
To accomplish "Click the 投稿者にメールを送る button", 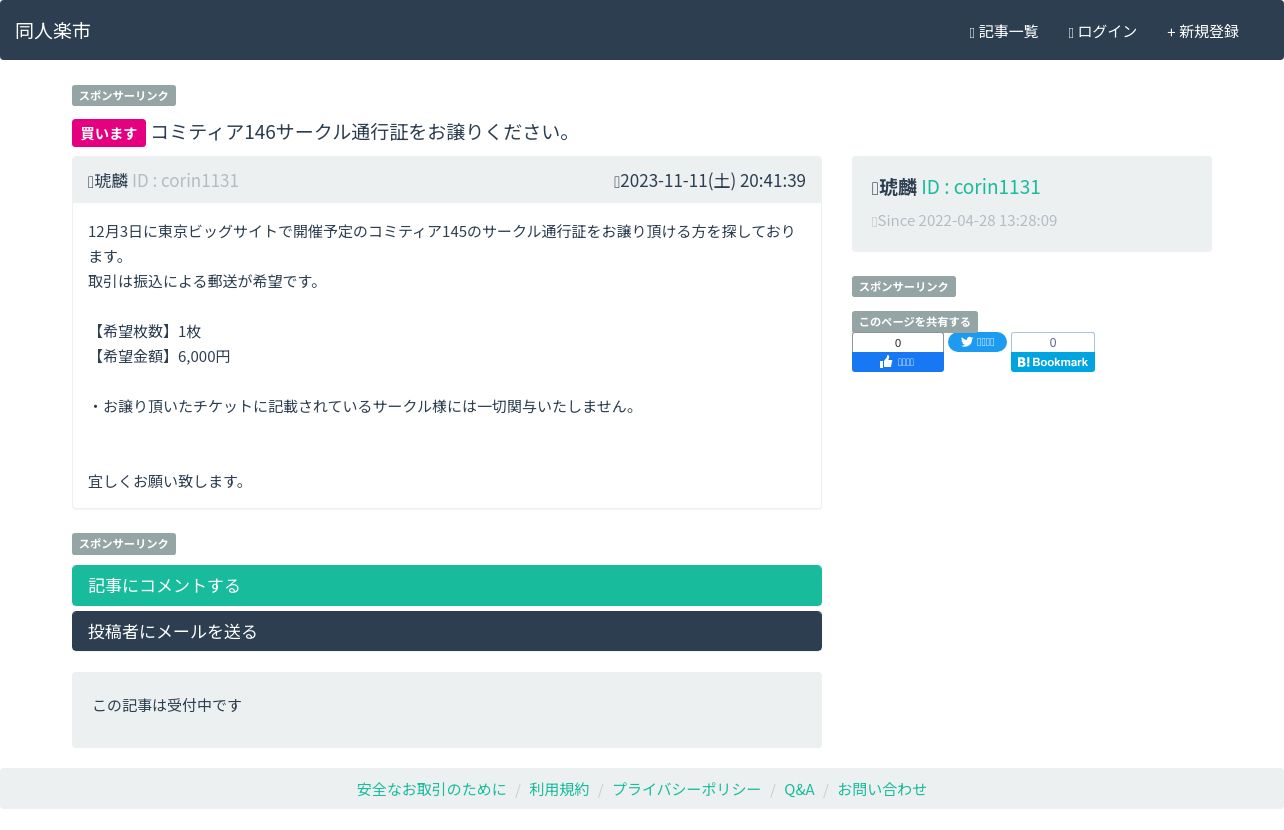I will (x=447, y=631).
